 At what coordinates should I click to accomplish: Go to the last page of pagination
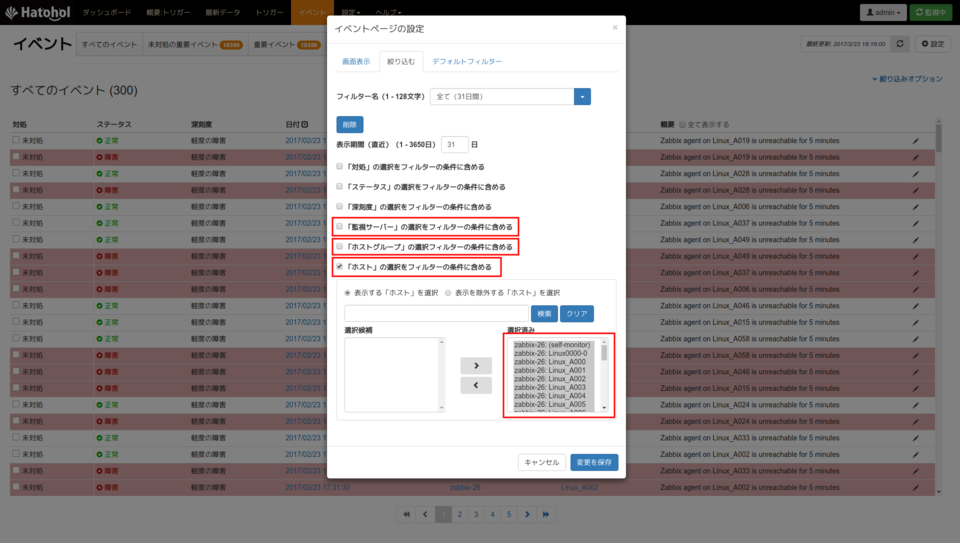click(546, 514)
